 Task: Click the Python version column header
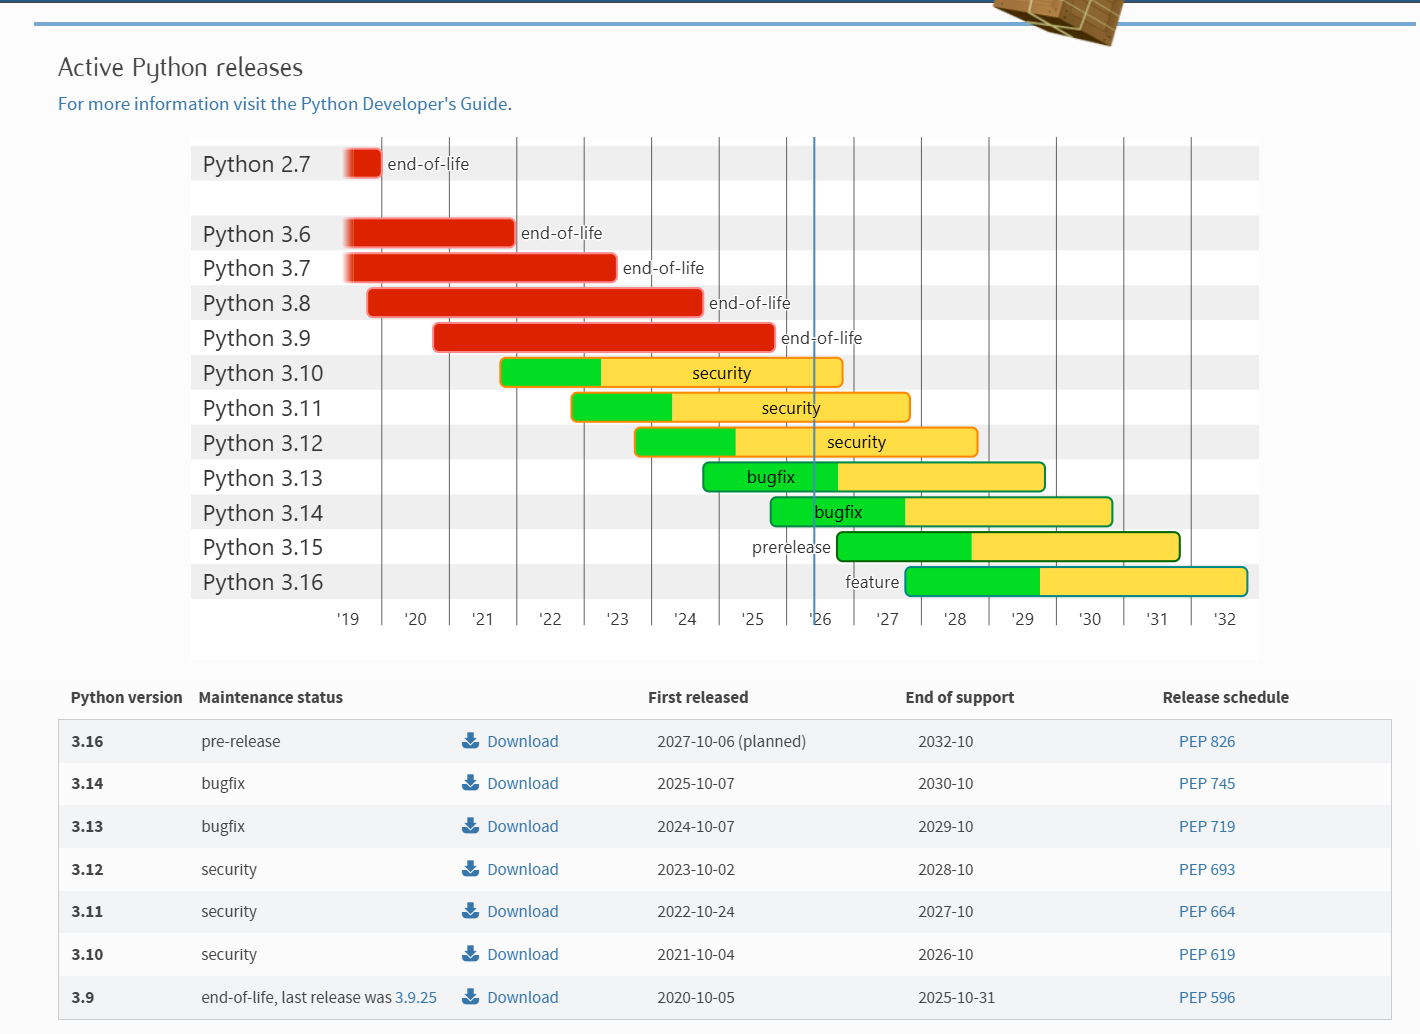click(x=127, y=697)
